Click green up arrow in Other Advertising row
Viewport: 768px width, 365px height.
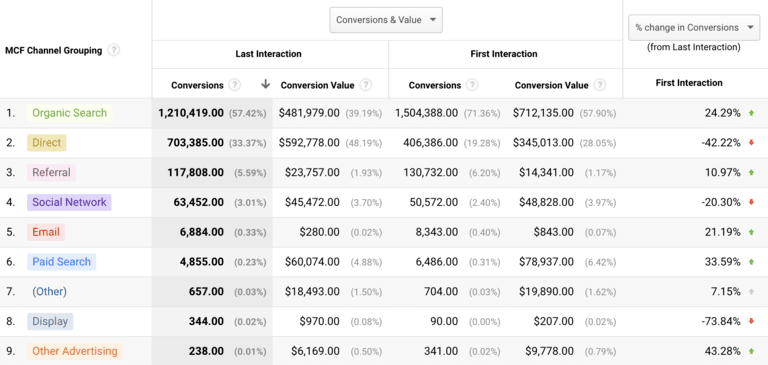[x=751, y=351]
